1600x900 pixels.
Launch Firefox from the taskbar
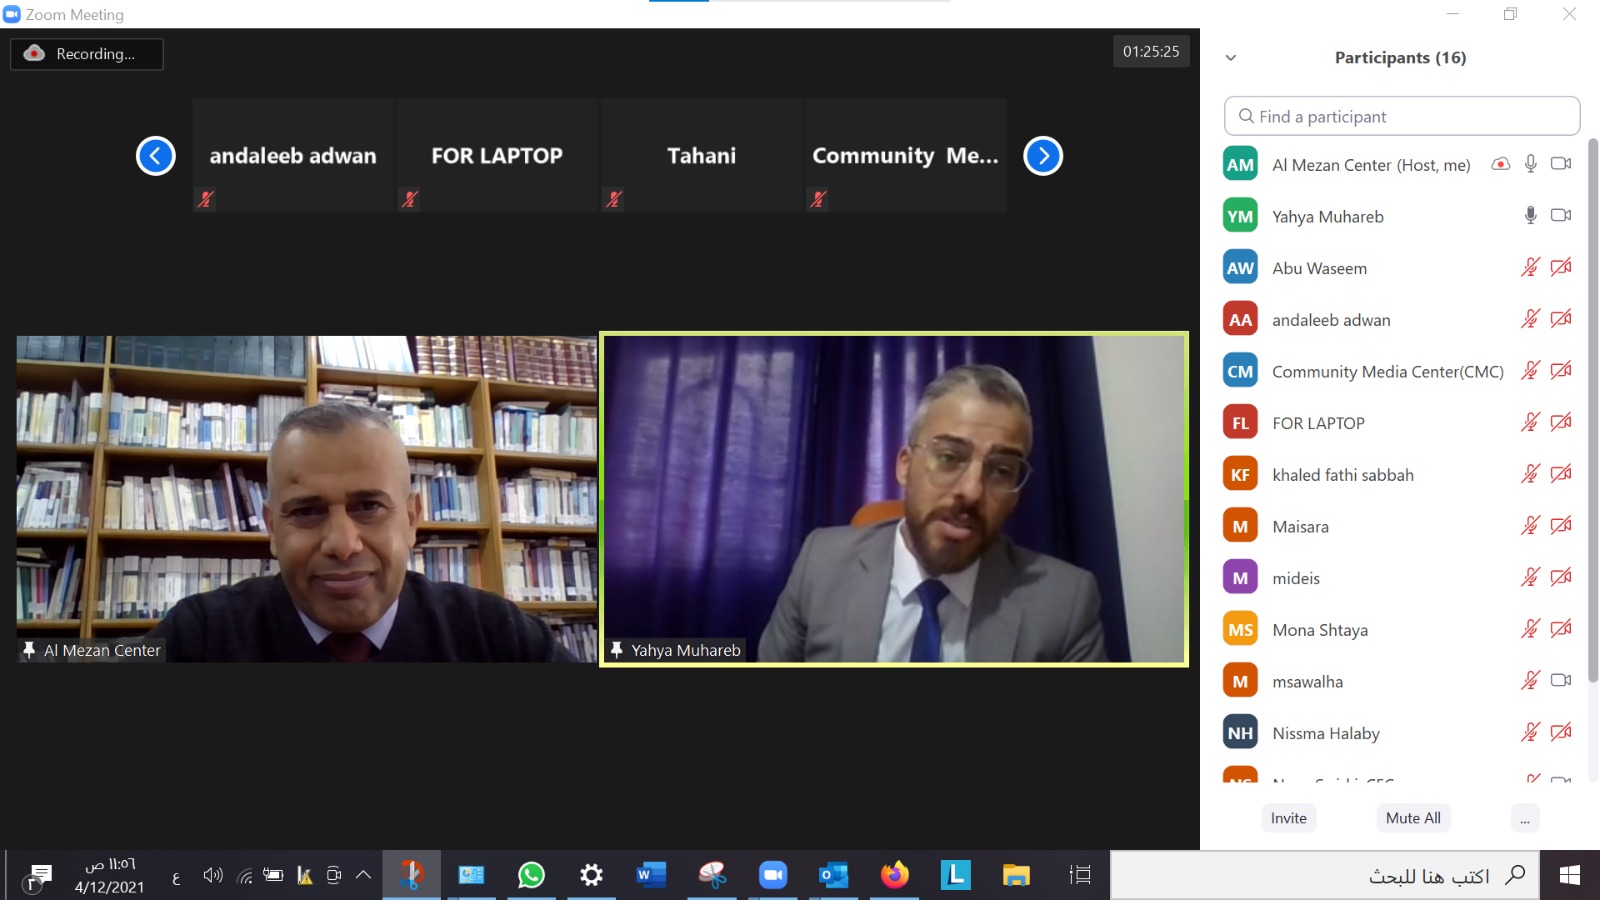coord(894,875)
